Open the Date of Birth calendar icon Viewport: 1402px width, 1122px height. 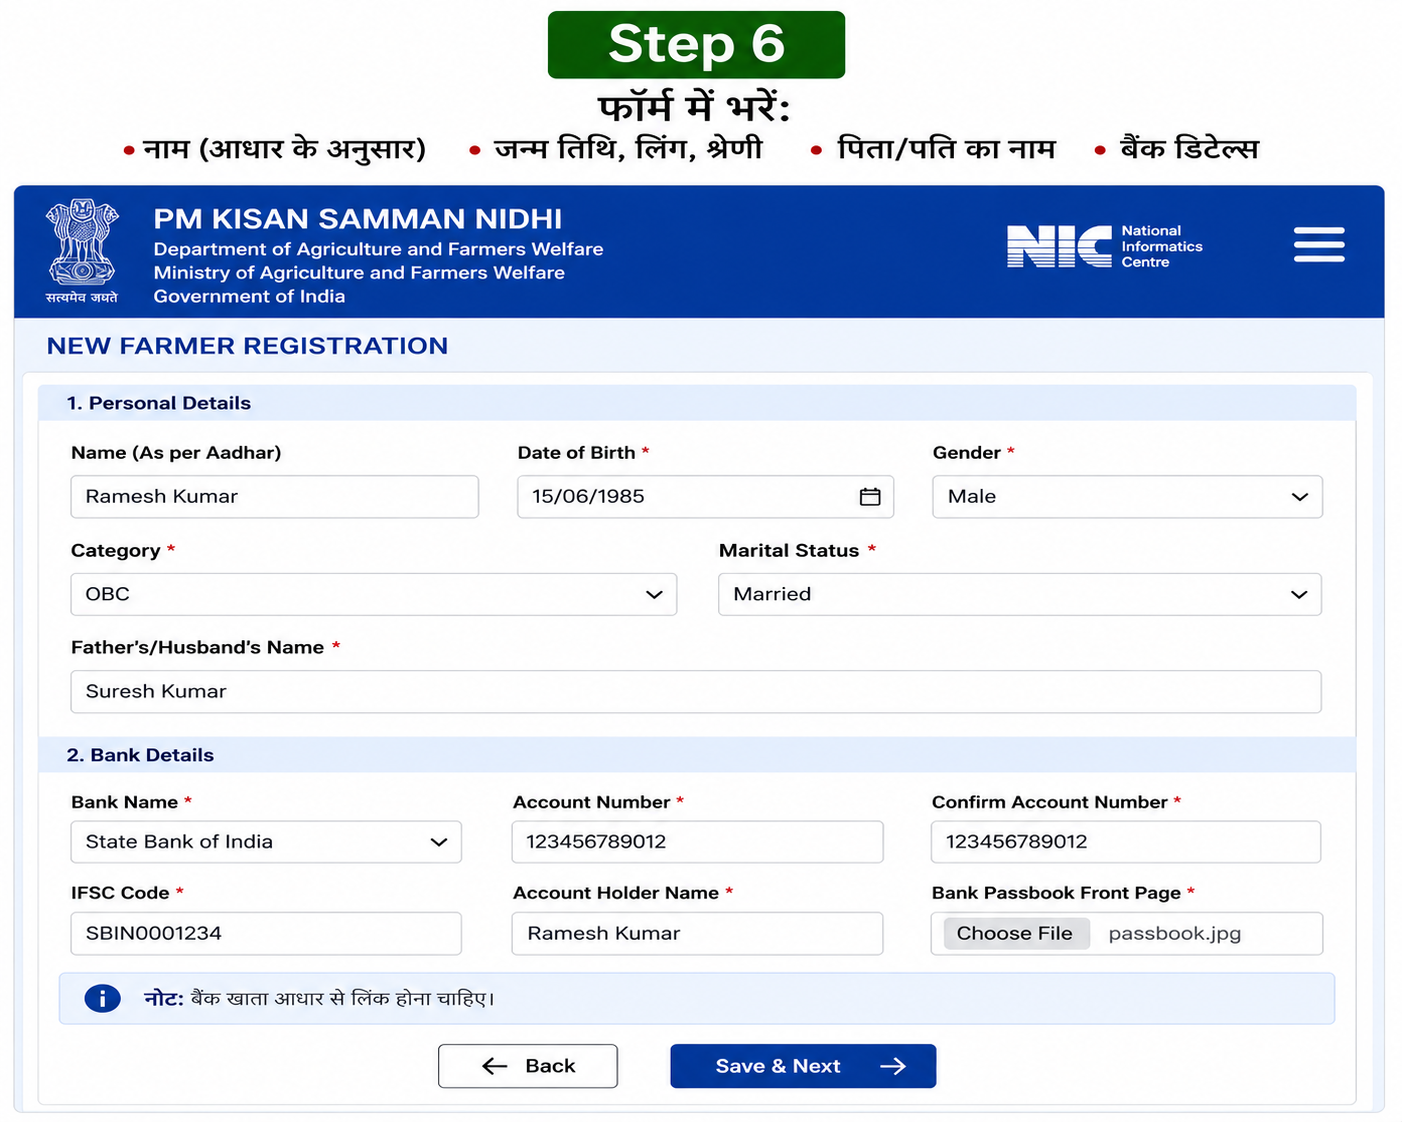coord(870,497)
